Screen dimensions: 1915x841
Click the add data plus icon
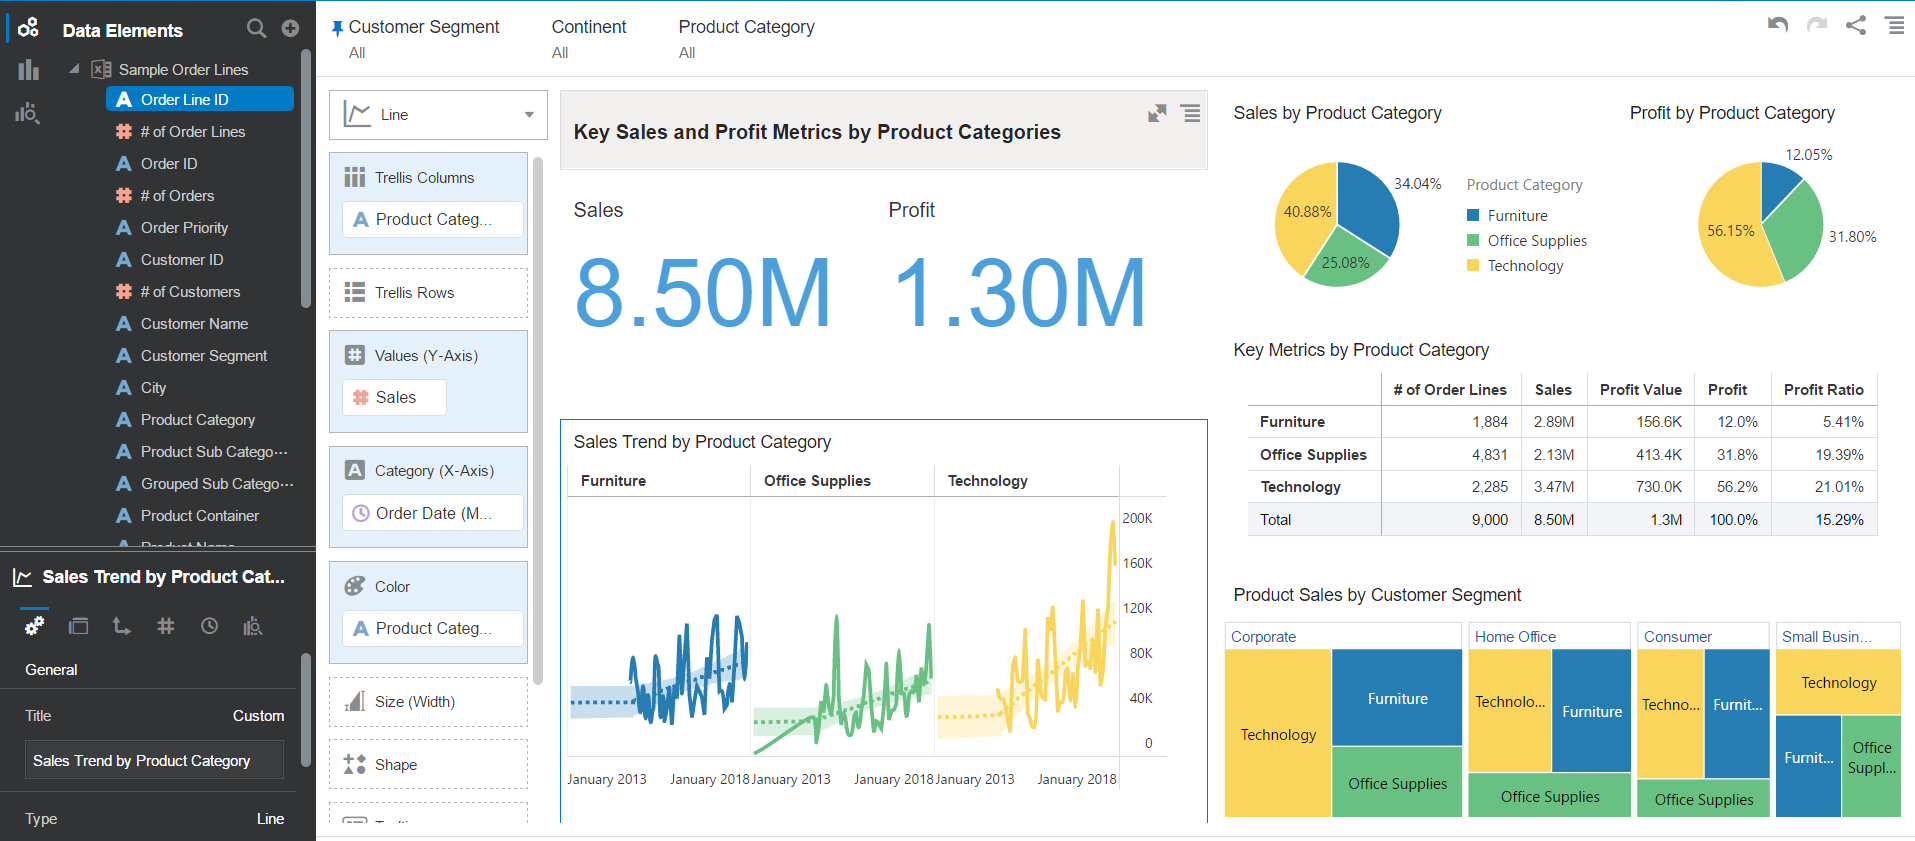(290, 29)
